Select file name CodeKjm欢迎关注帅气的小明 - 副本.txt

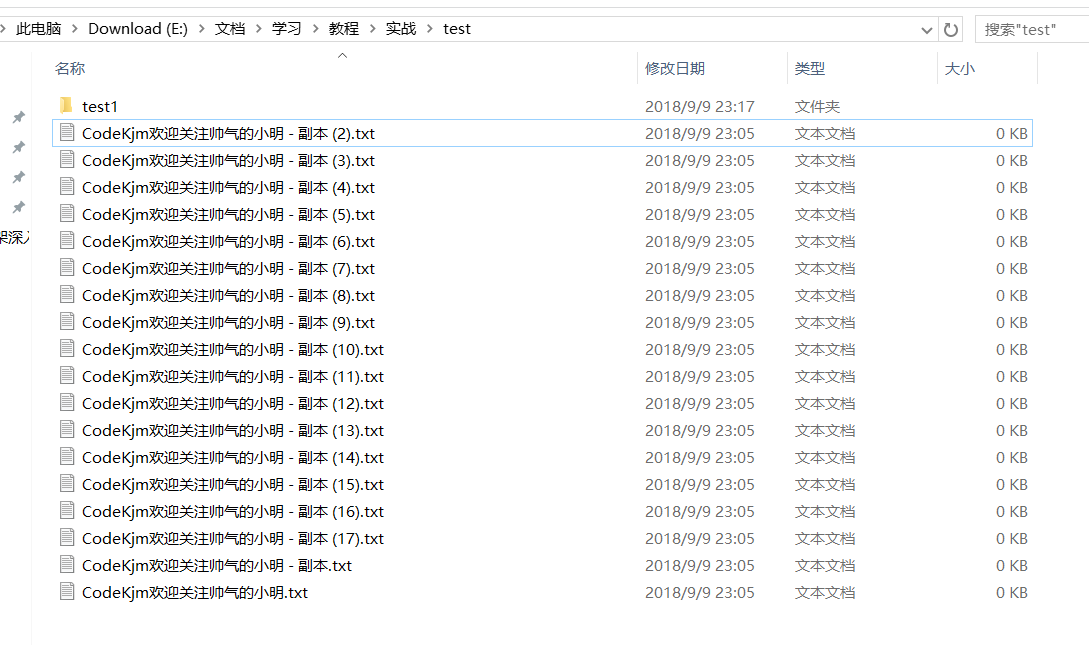pos(217,565)
